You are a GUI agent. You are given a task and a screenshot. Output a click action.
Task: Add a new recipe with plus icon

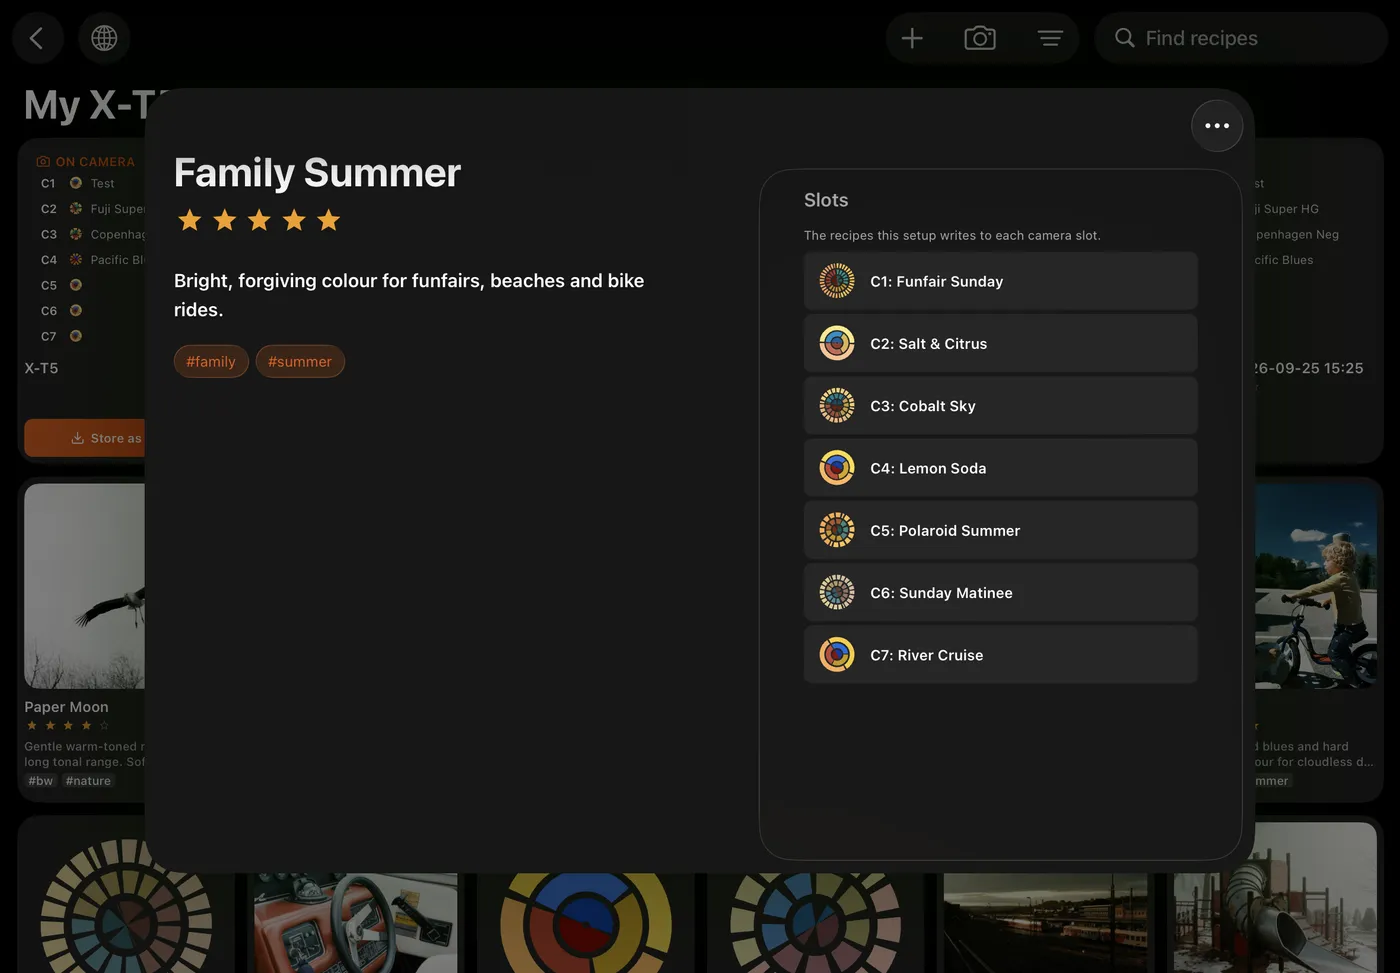[x=912, y=38]
